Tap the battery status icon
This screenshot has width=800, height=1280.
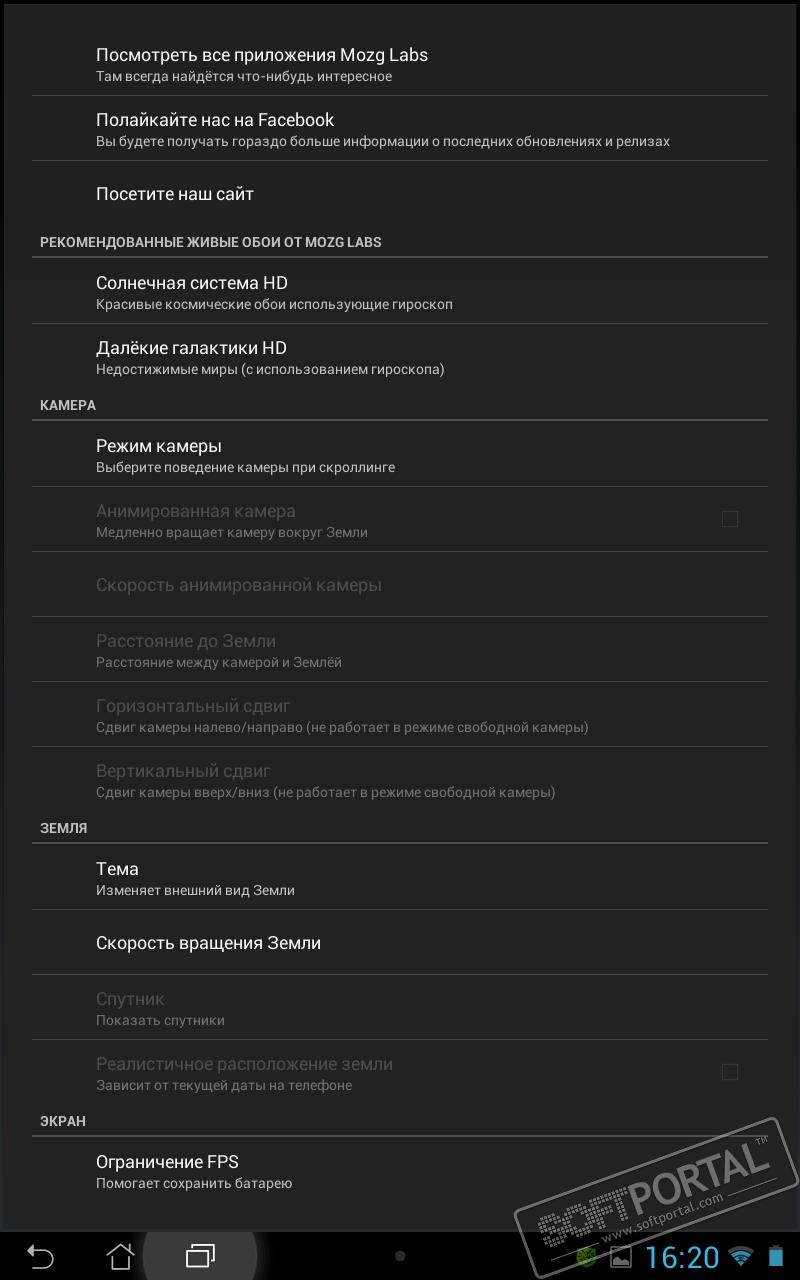pyautogui.click(x=776, y=1257)
